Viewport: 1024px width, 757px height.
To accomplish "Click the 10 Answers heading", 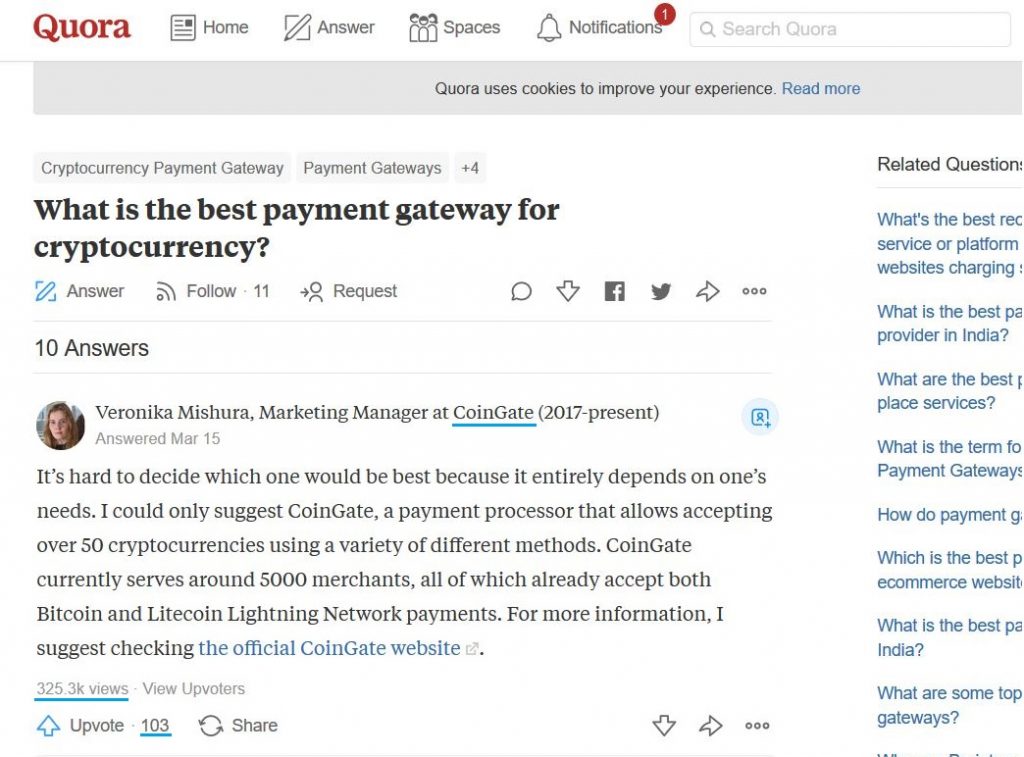I will [x=91, y=348].
